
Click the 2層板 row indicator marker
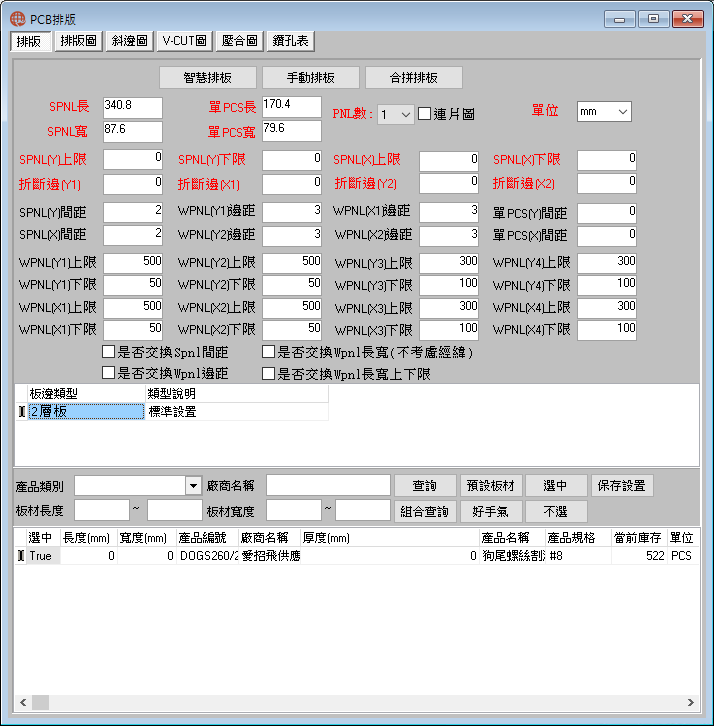click(x=21, y=412)
